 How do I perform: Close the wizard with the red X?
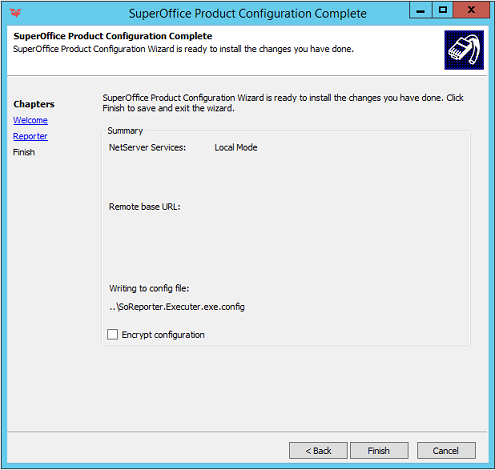pyautogui.click(x=471, y=10)
